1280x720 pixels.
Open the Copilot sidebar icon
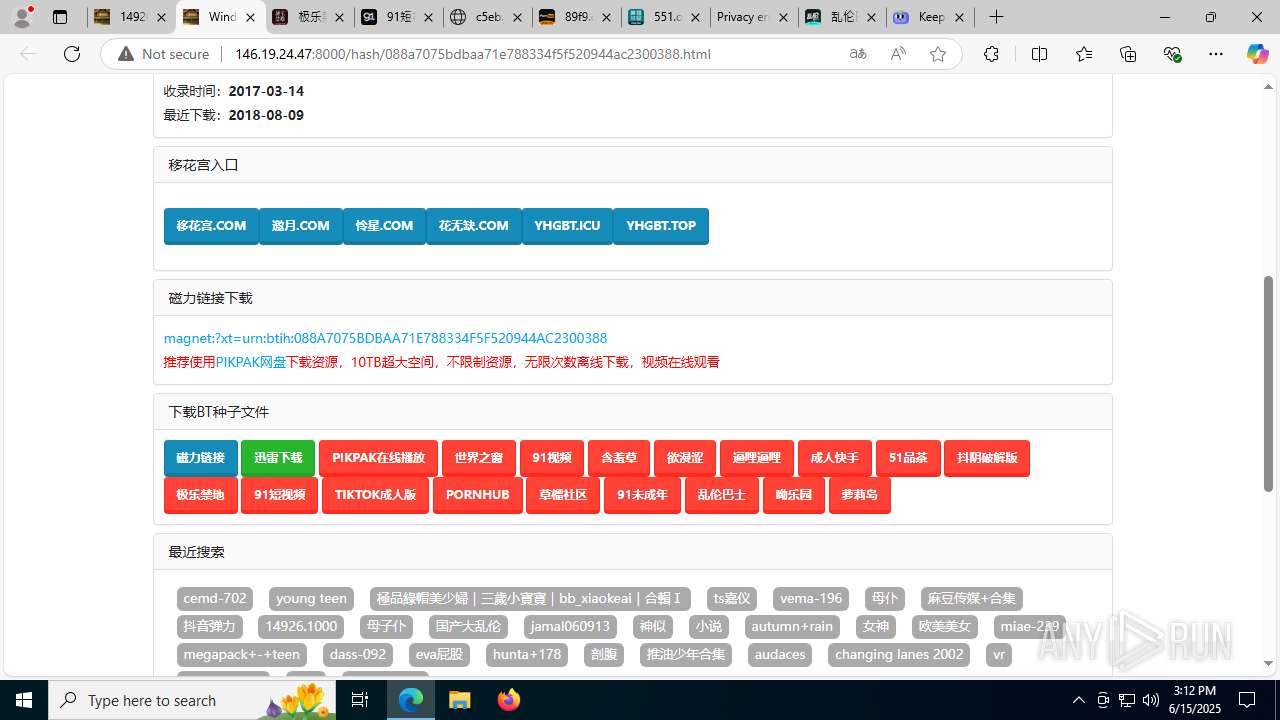pos(1257,54)
